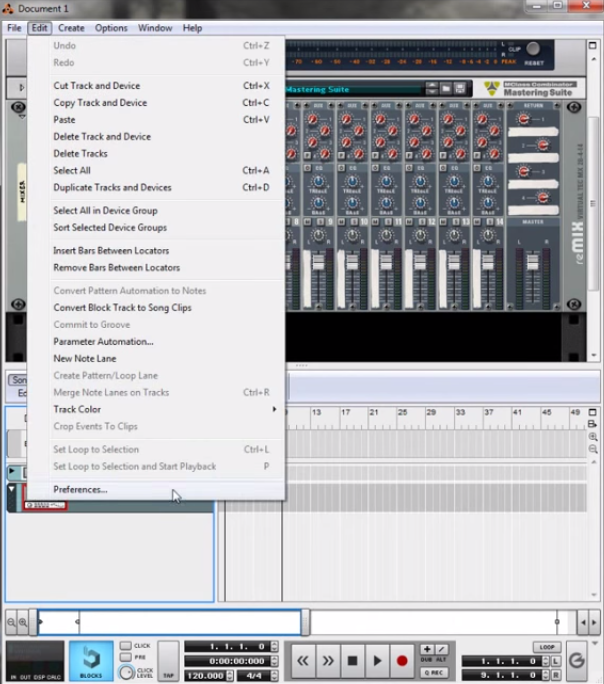Select Duplicate Tracks and Devices
Screen dimensions: 604x684
coord(157,188)
